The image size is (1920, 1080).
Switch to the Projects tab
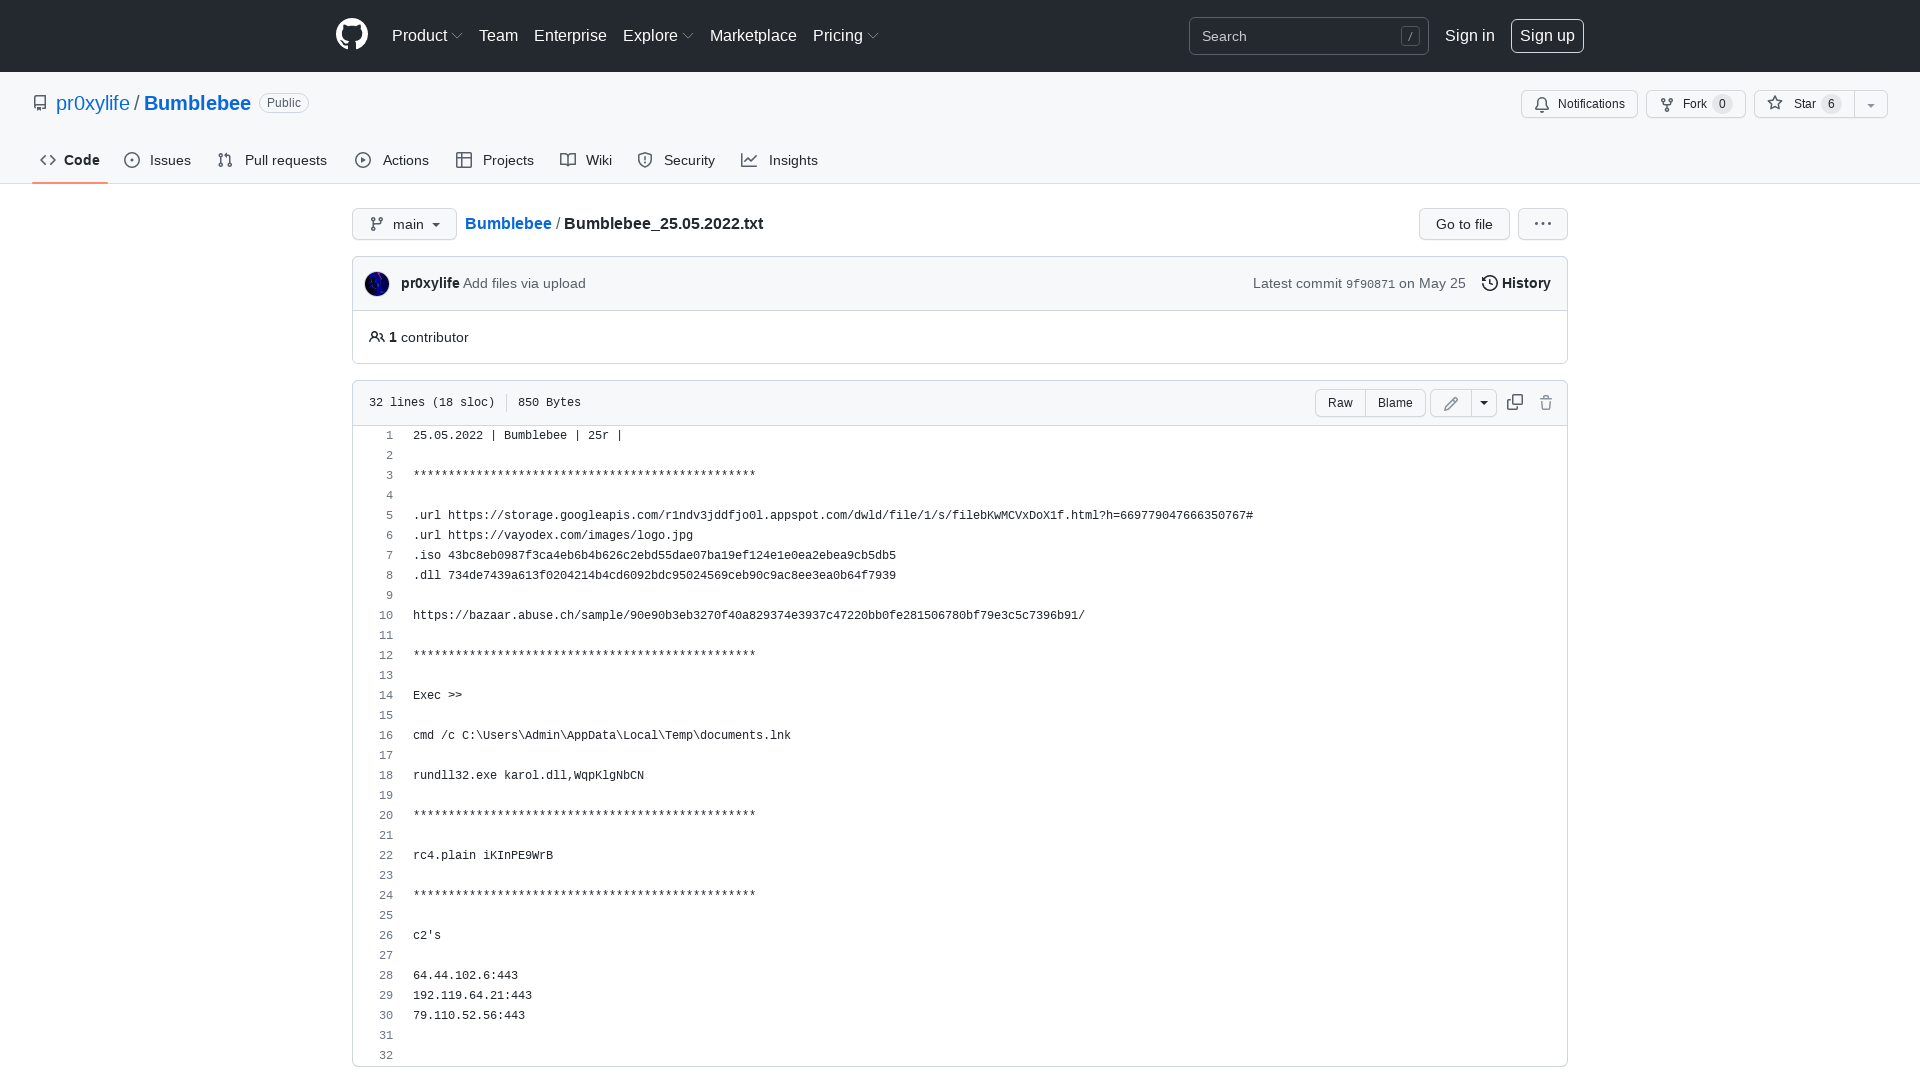point(495,160)
